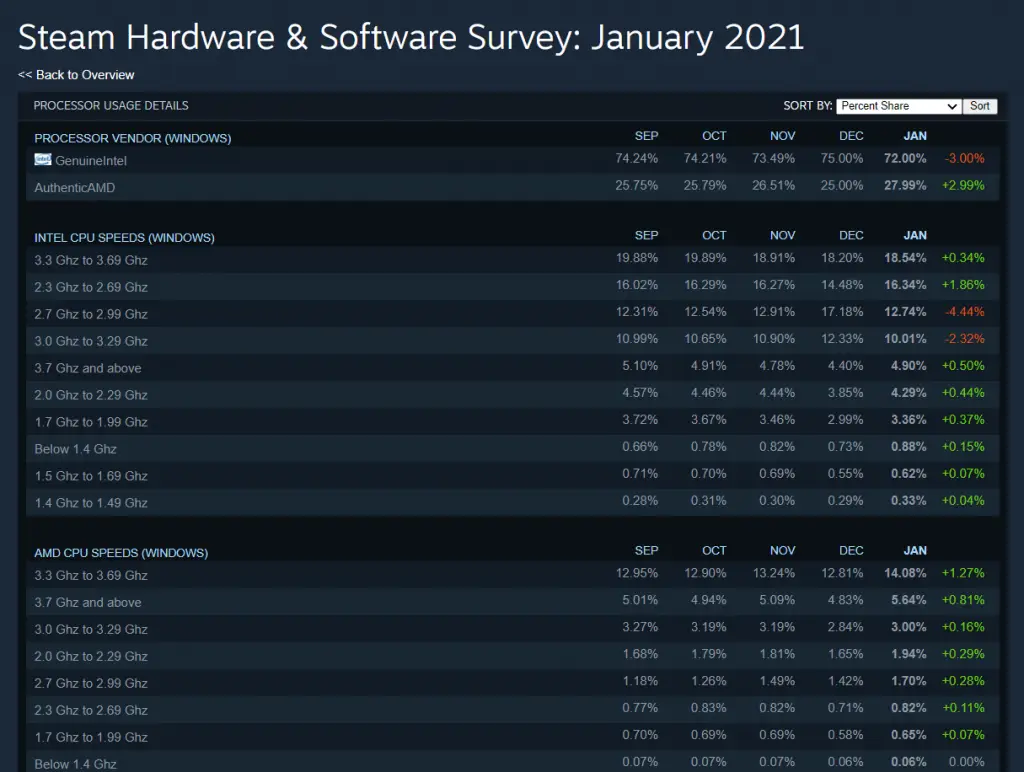1024x772 pixels.
Task: Click AuthenticAMD November value 26.51%
Action: click(x=773, y=185)
